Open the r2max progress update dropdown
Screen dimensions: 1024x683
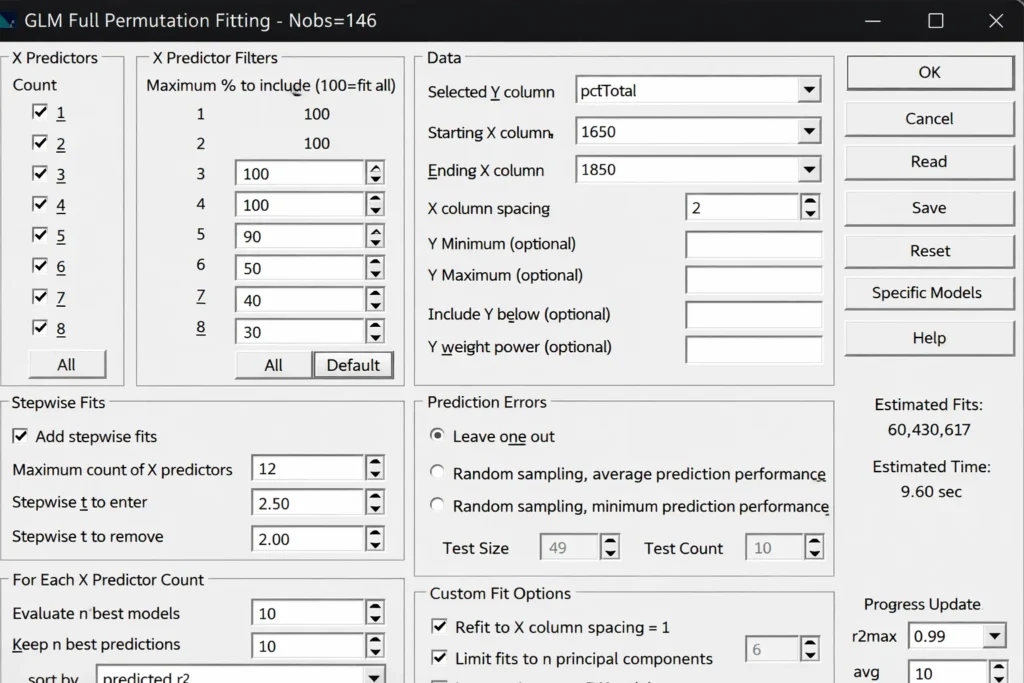[994, 636]
